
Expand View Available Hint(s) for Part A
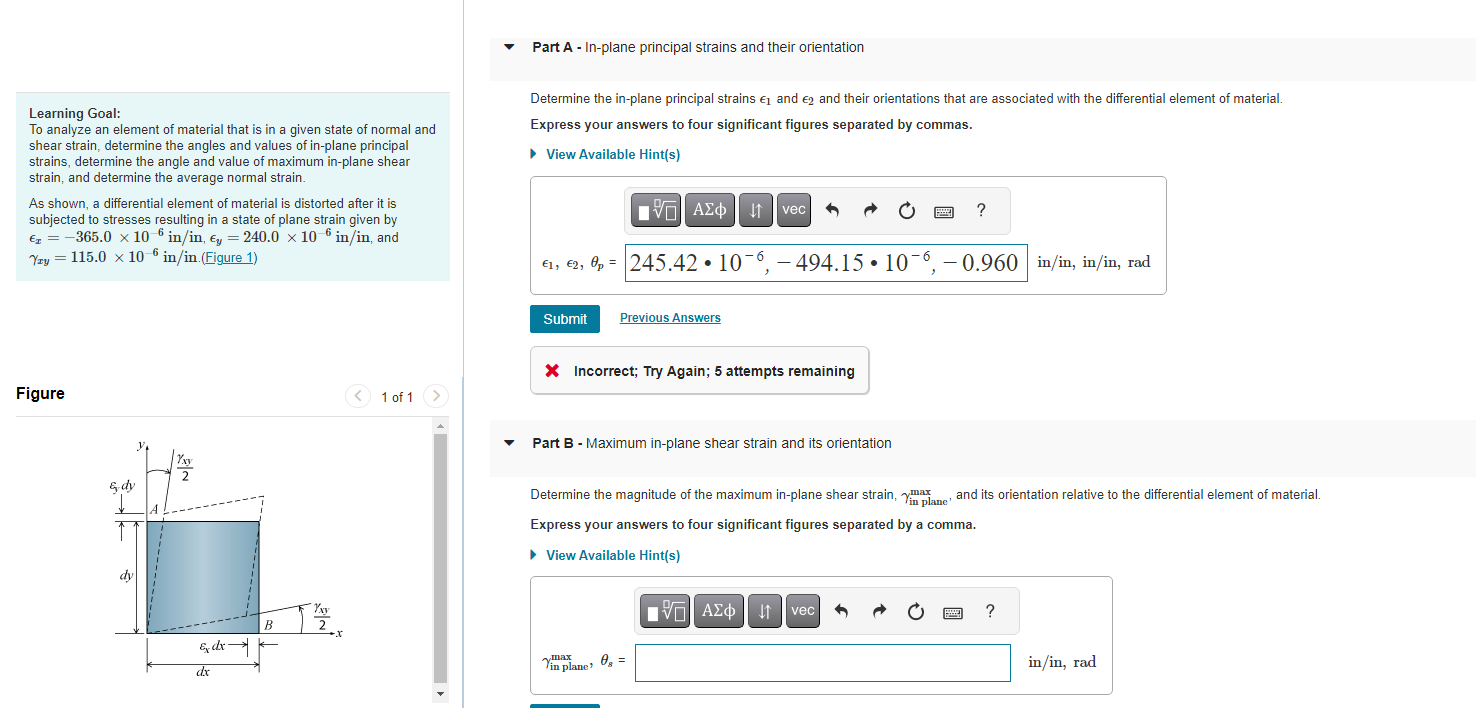click(613, 154)
